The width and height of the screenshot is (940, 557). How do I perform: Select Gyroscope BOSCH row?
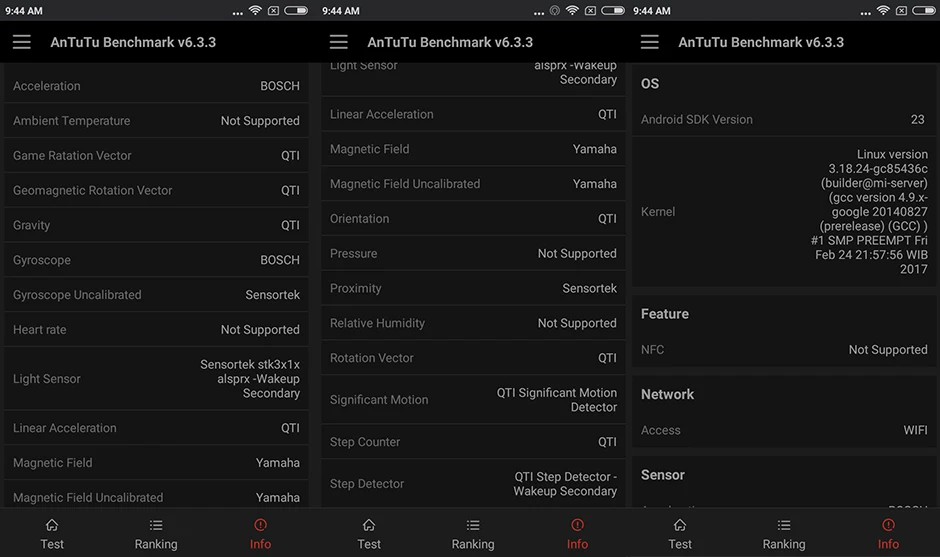[156, 260]
